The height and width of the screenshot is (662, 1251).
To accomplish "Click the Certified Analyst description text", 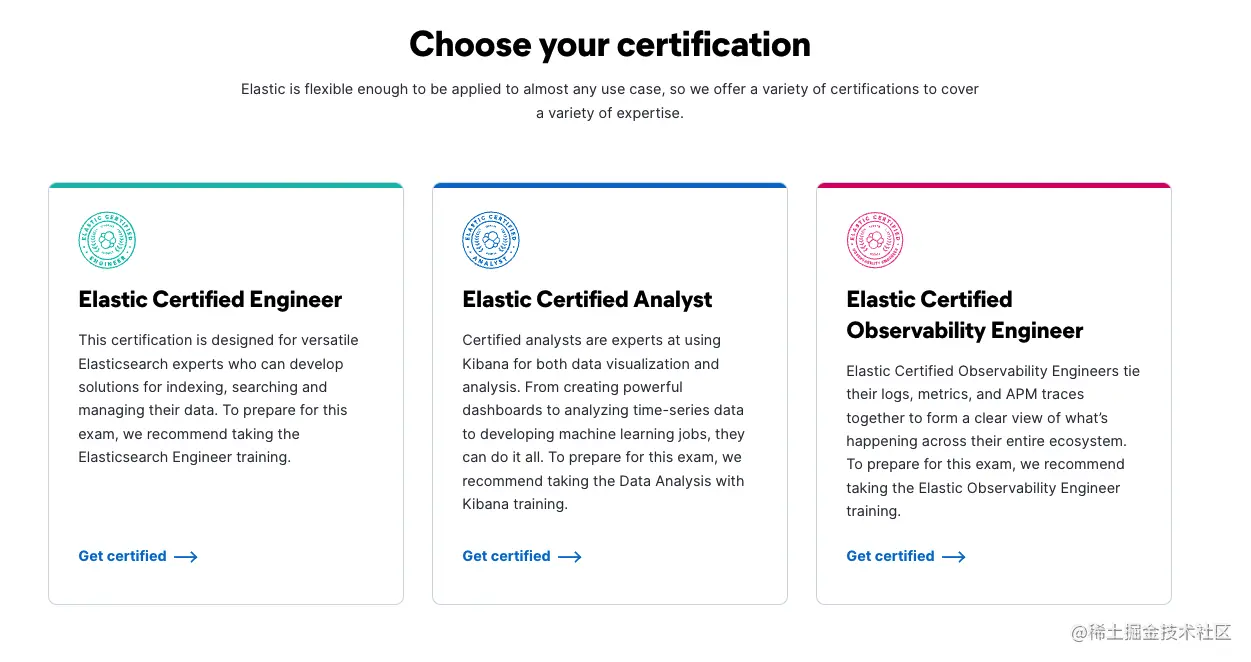I will 603,422.
